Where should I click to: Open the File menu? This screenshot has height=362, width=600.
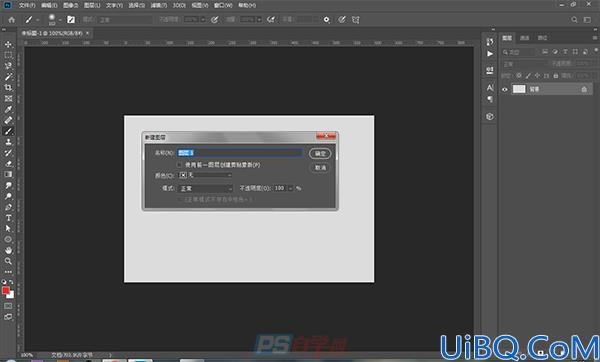[x=27, y=5]
